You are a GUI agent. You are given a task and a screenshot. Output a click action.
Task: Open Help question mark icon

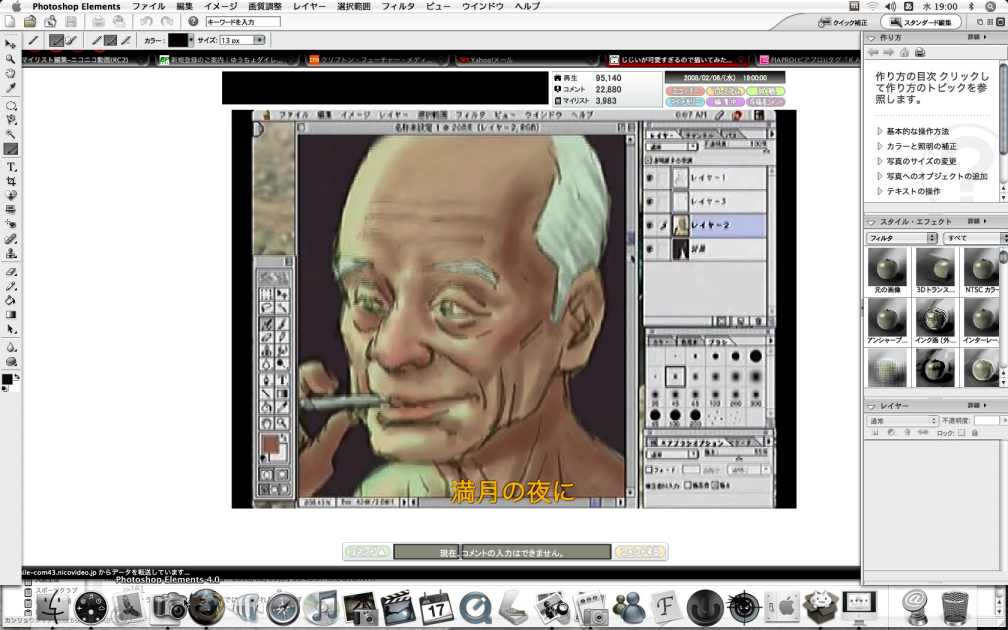point(193,21)
